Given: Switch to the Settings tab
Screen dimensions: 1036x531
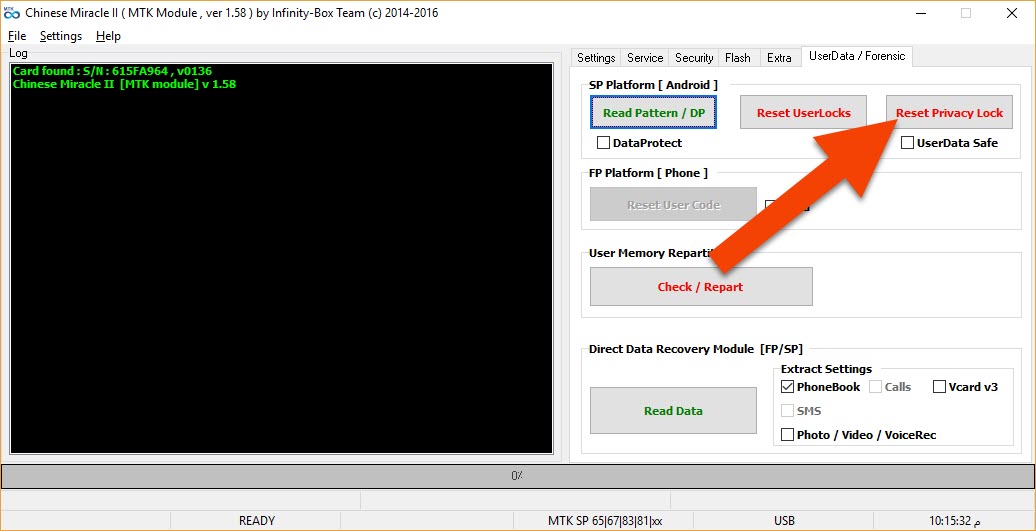Looking at the screenshot, I should coord(596,58).
